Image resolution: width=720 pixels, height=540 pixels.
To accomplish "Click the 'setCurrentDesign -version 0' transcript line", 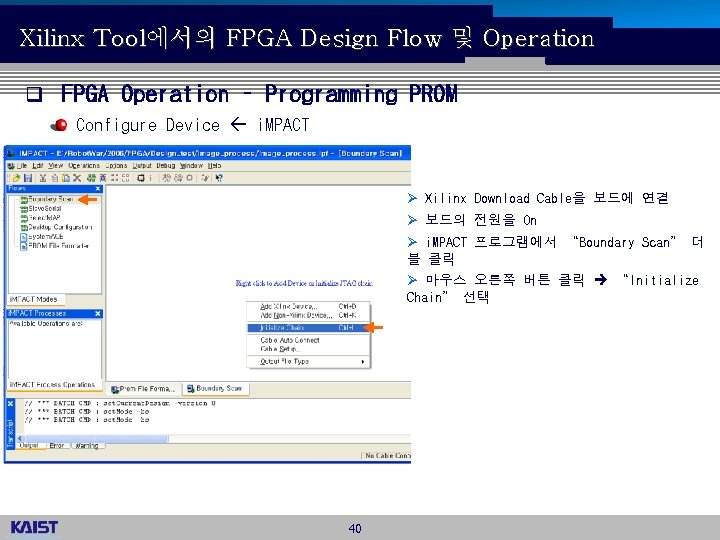I will point(120,403).
